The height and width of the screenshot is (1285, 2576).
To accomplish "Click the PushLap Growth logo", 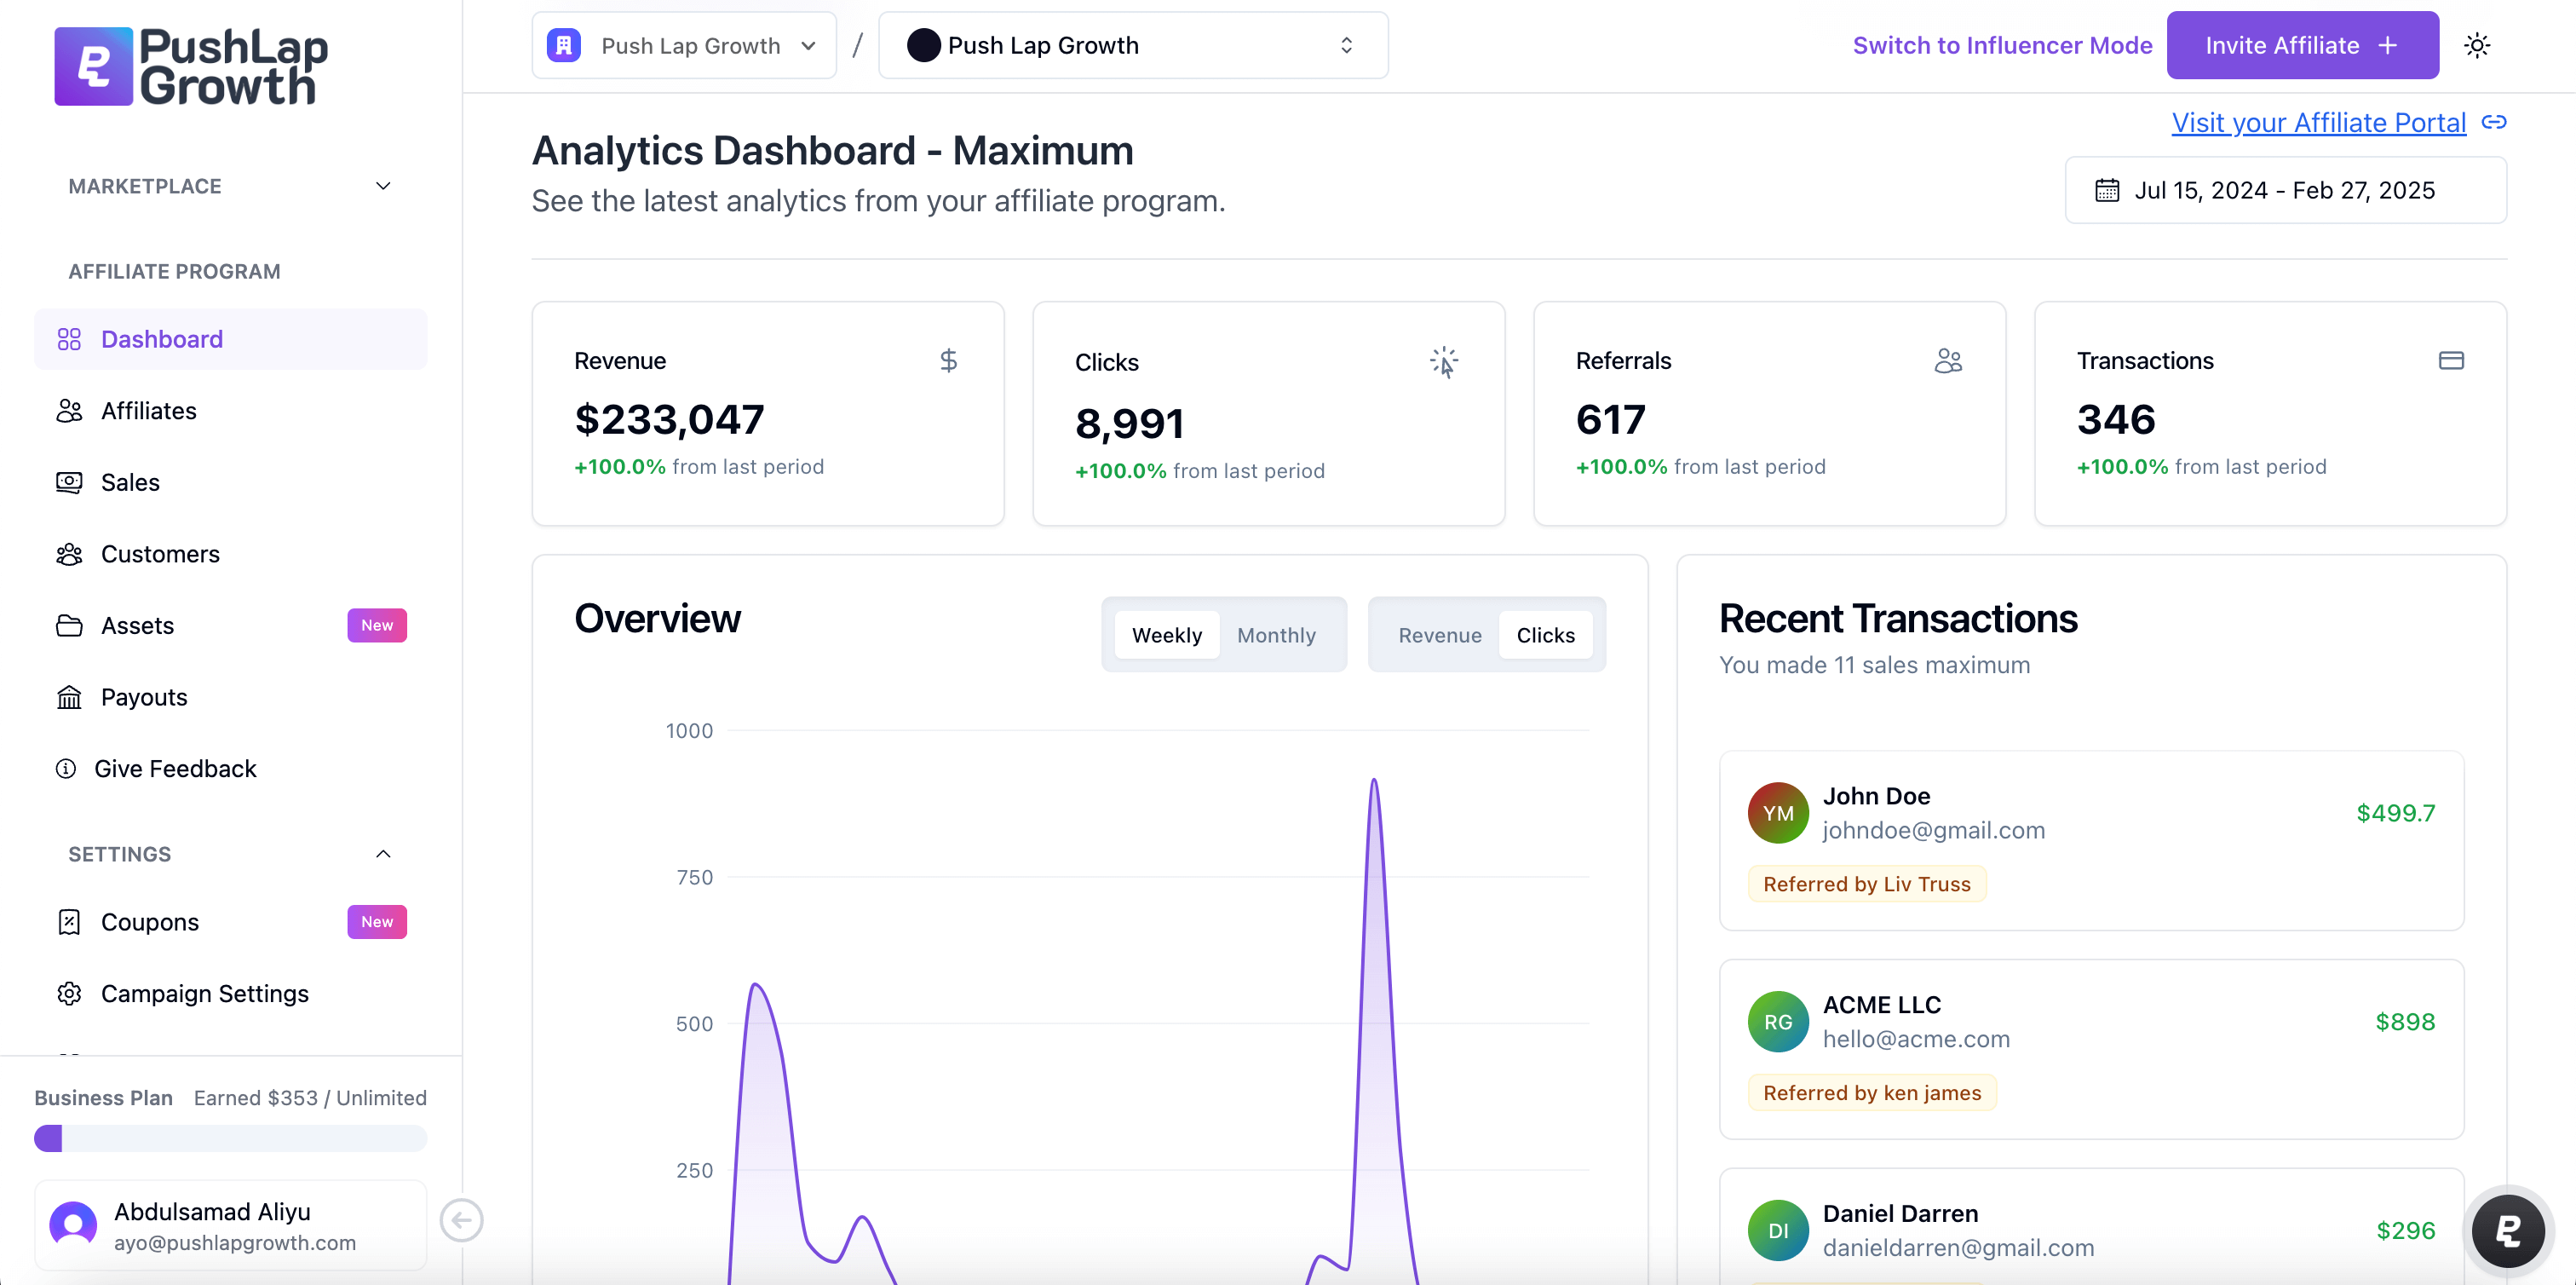I will (x=191, y=66).
